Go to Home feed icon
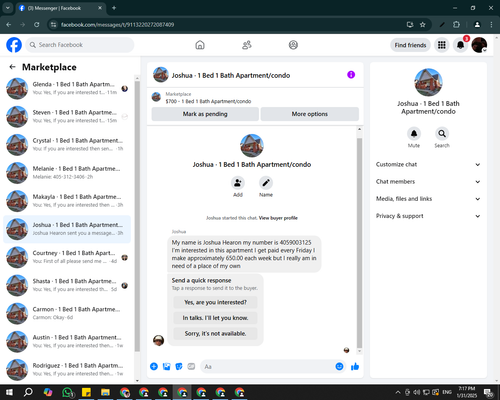Screen dimensions: 500x400 click(x=200, y=45)
